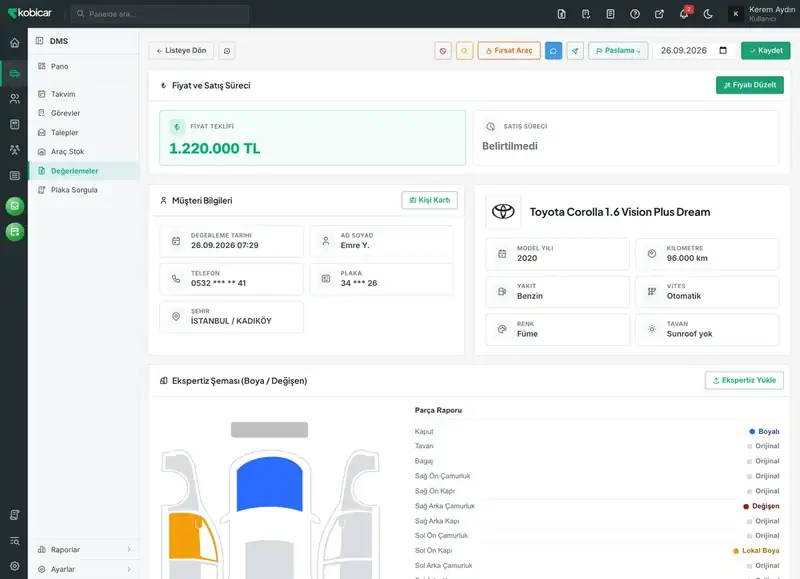Click the orange search icon button

click(x=464, y=51)
